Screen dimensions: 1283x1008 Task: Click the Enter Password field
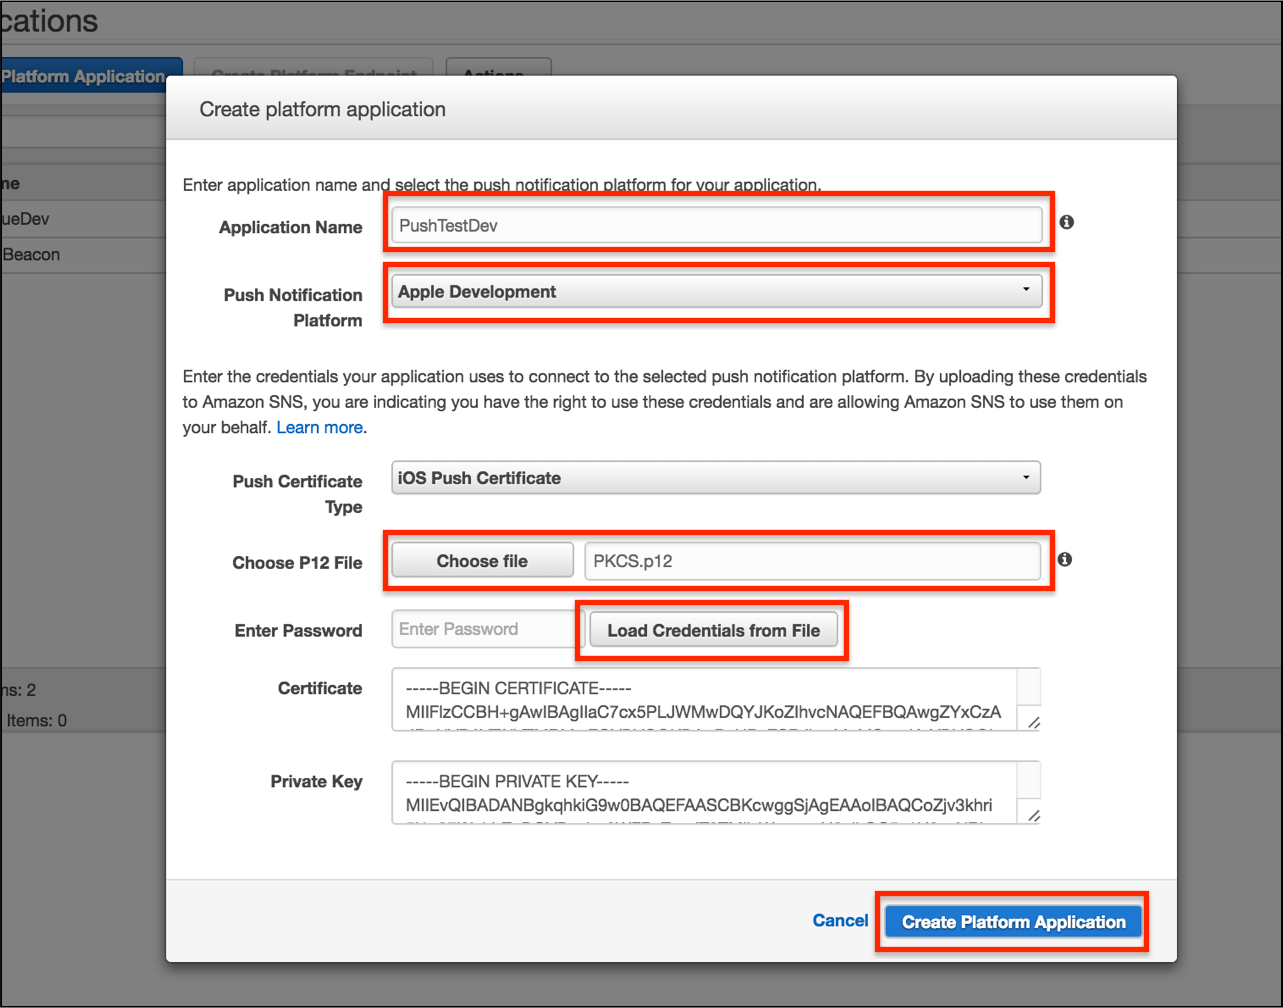click(480, 628)
